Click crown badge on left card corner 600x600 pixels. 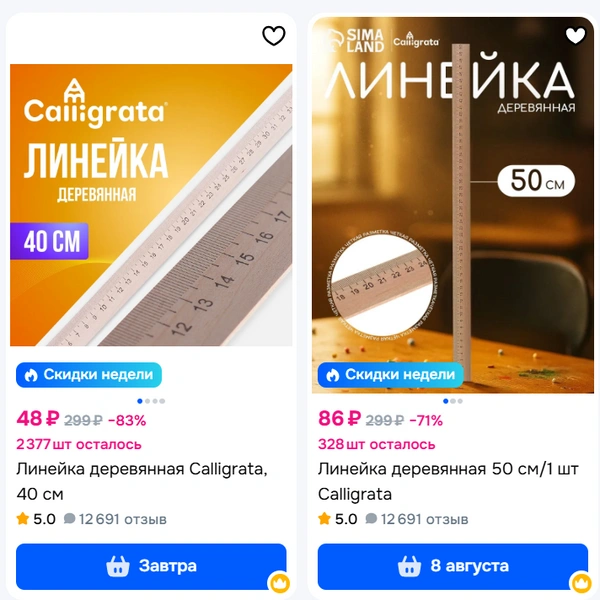click(280, 584)
